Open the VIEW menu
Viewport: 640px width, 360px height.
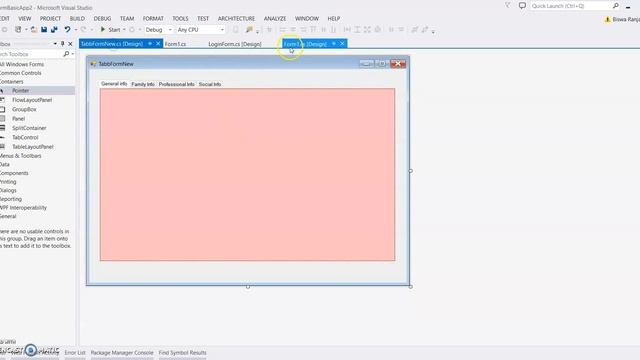(24, 18)
